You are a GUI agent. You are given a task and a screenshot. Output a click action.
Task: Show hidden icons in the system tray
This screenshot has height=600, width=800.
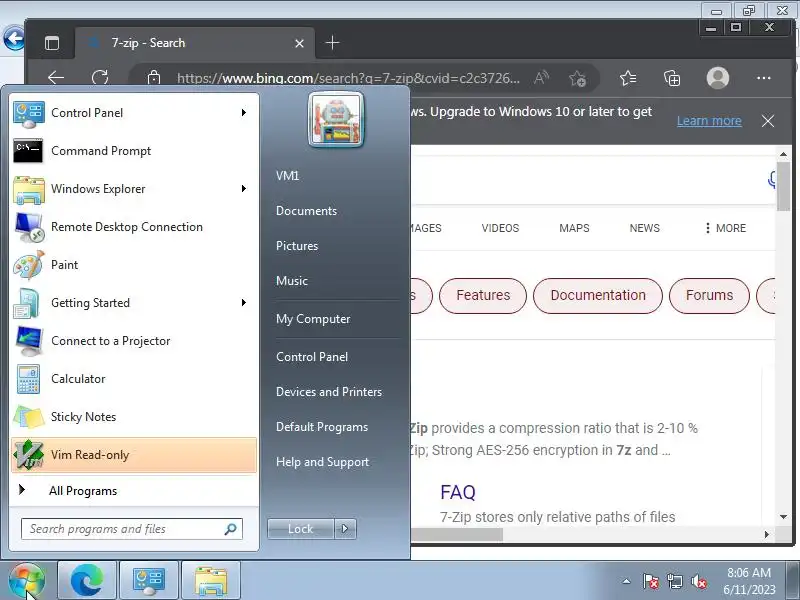[627, 581]
